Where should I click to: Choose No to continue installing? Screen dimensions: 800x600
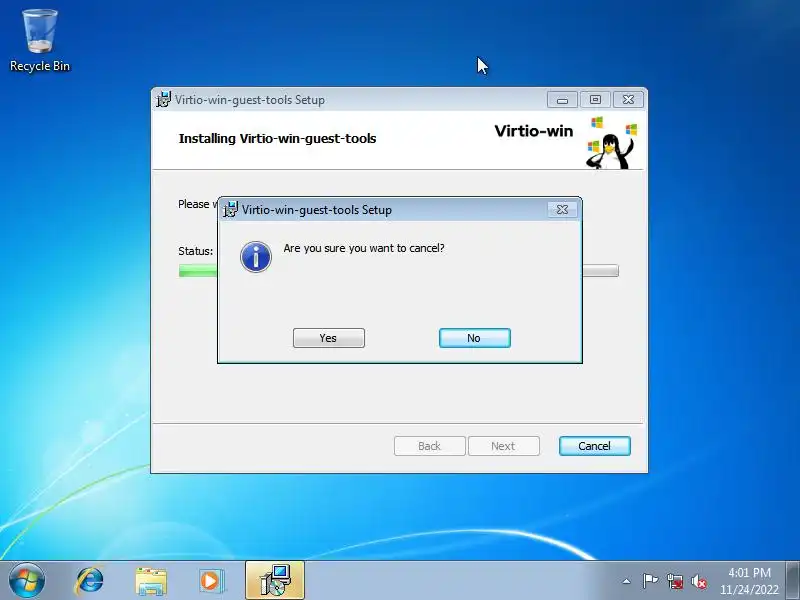click(474, 338)
